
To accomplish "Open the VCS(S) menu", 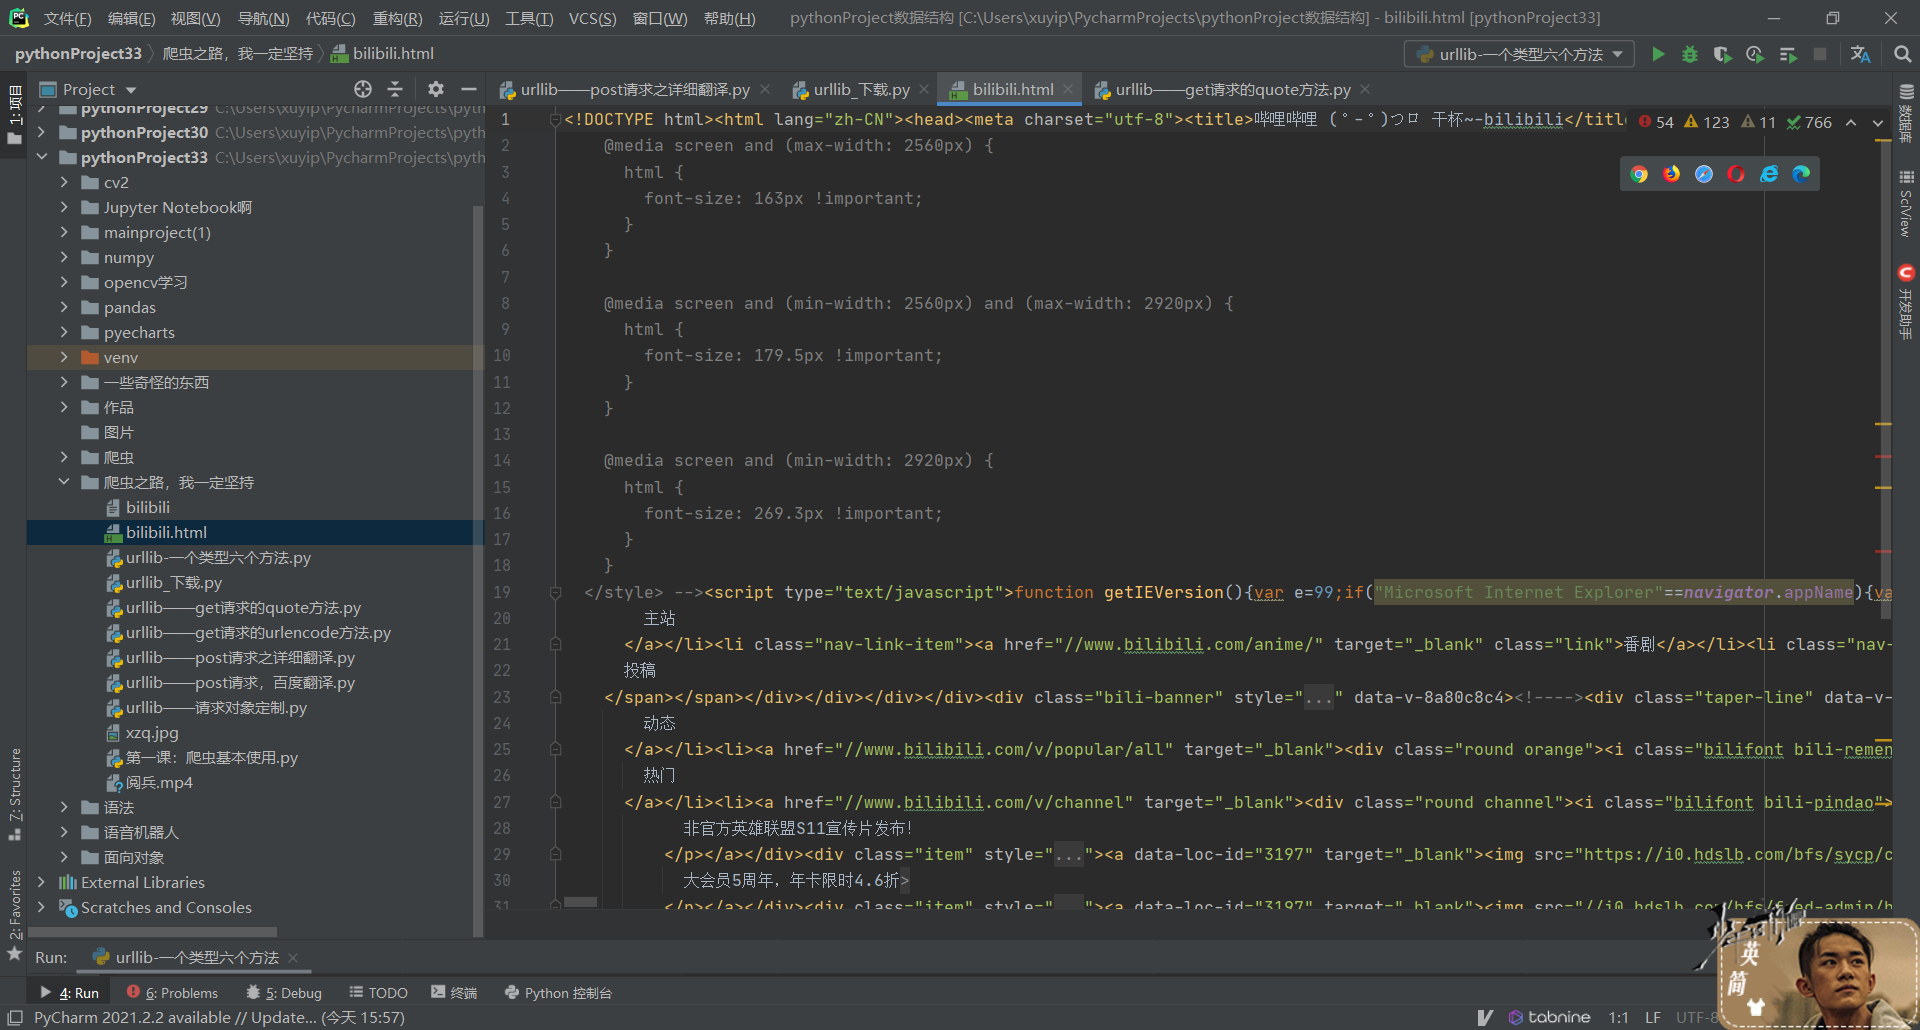I will tap(592, 18).
